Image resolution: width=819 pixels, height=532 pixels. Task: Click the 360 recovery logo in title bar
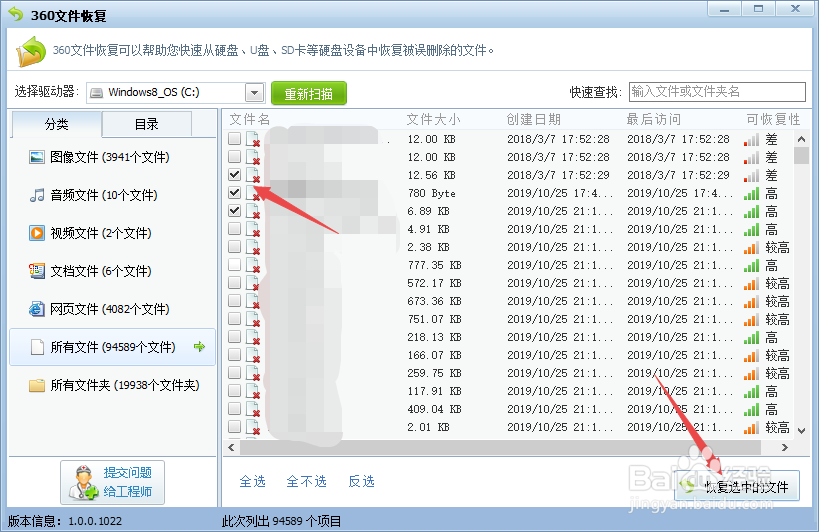pos(16,14)
